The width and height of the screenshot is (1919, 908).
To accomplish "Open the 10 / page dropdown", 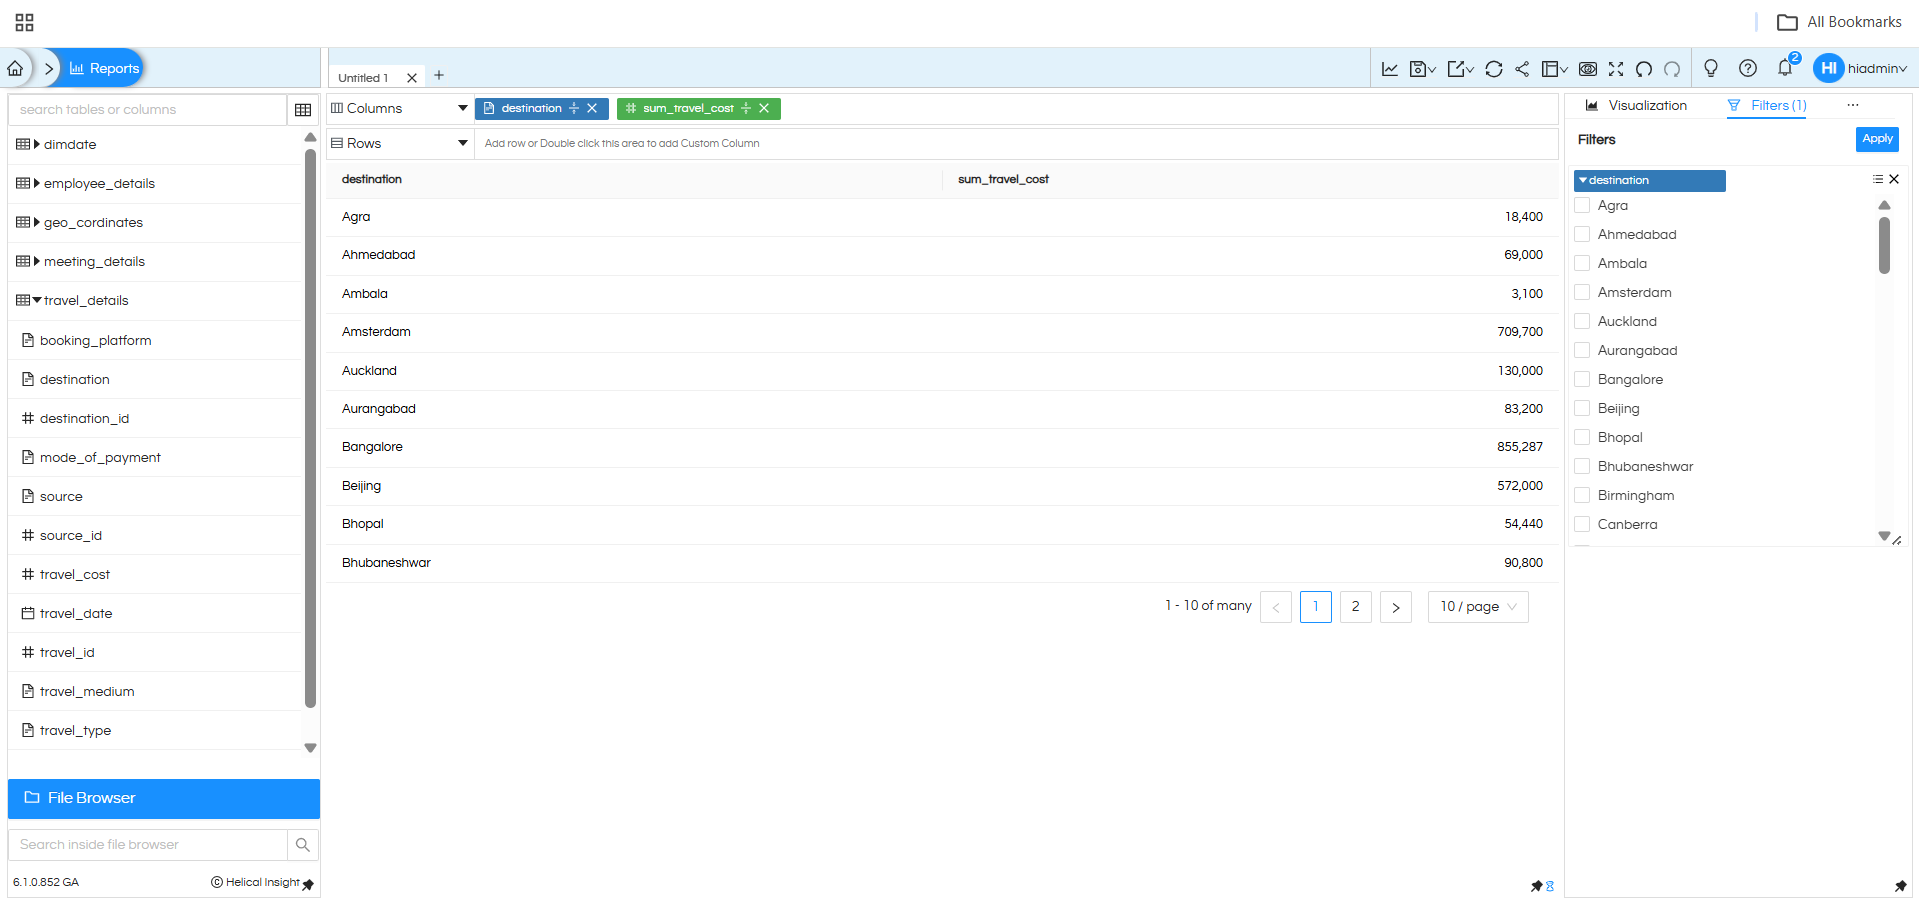I will point(1477,607).
